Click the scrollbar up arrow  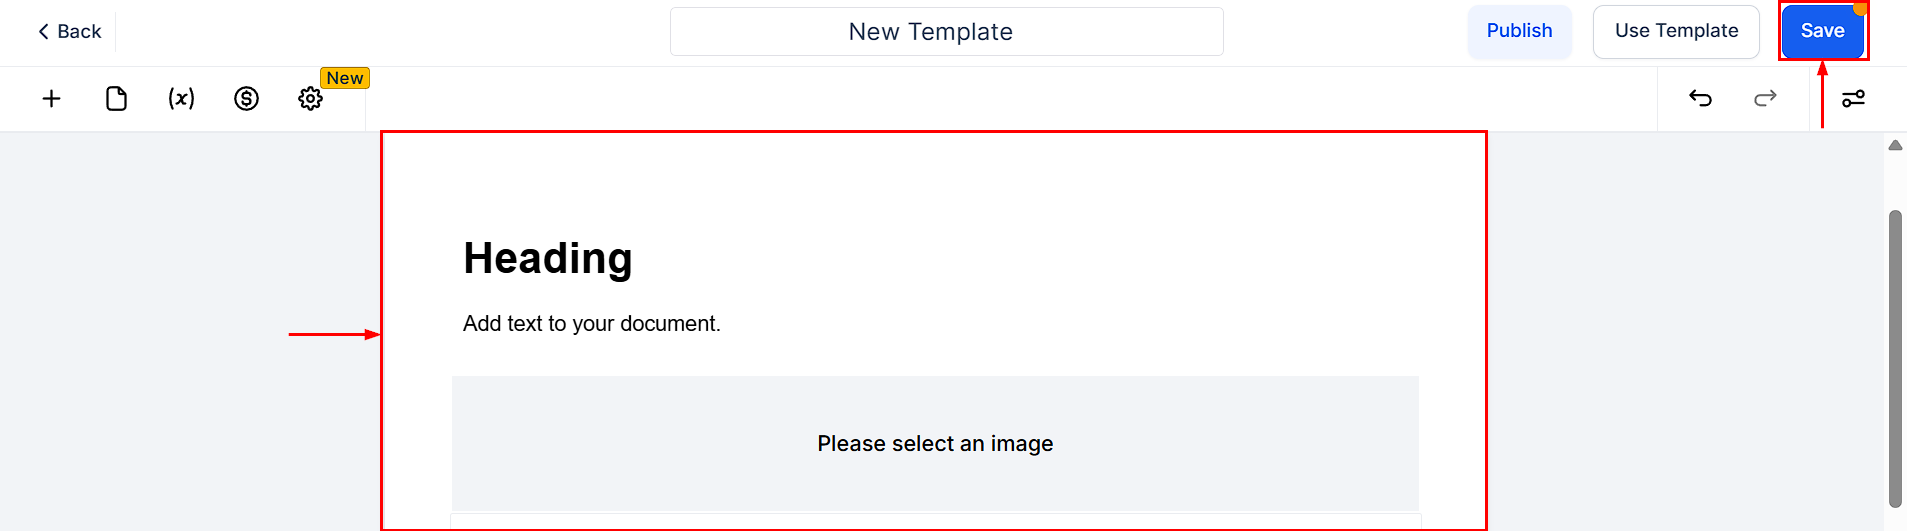1895,146
